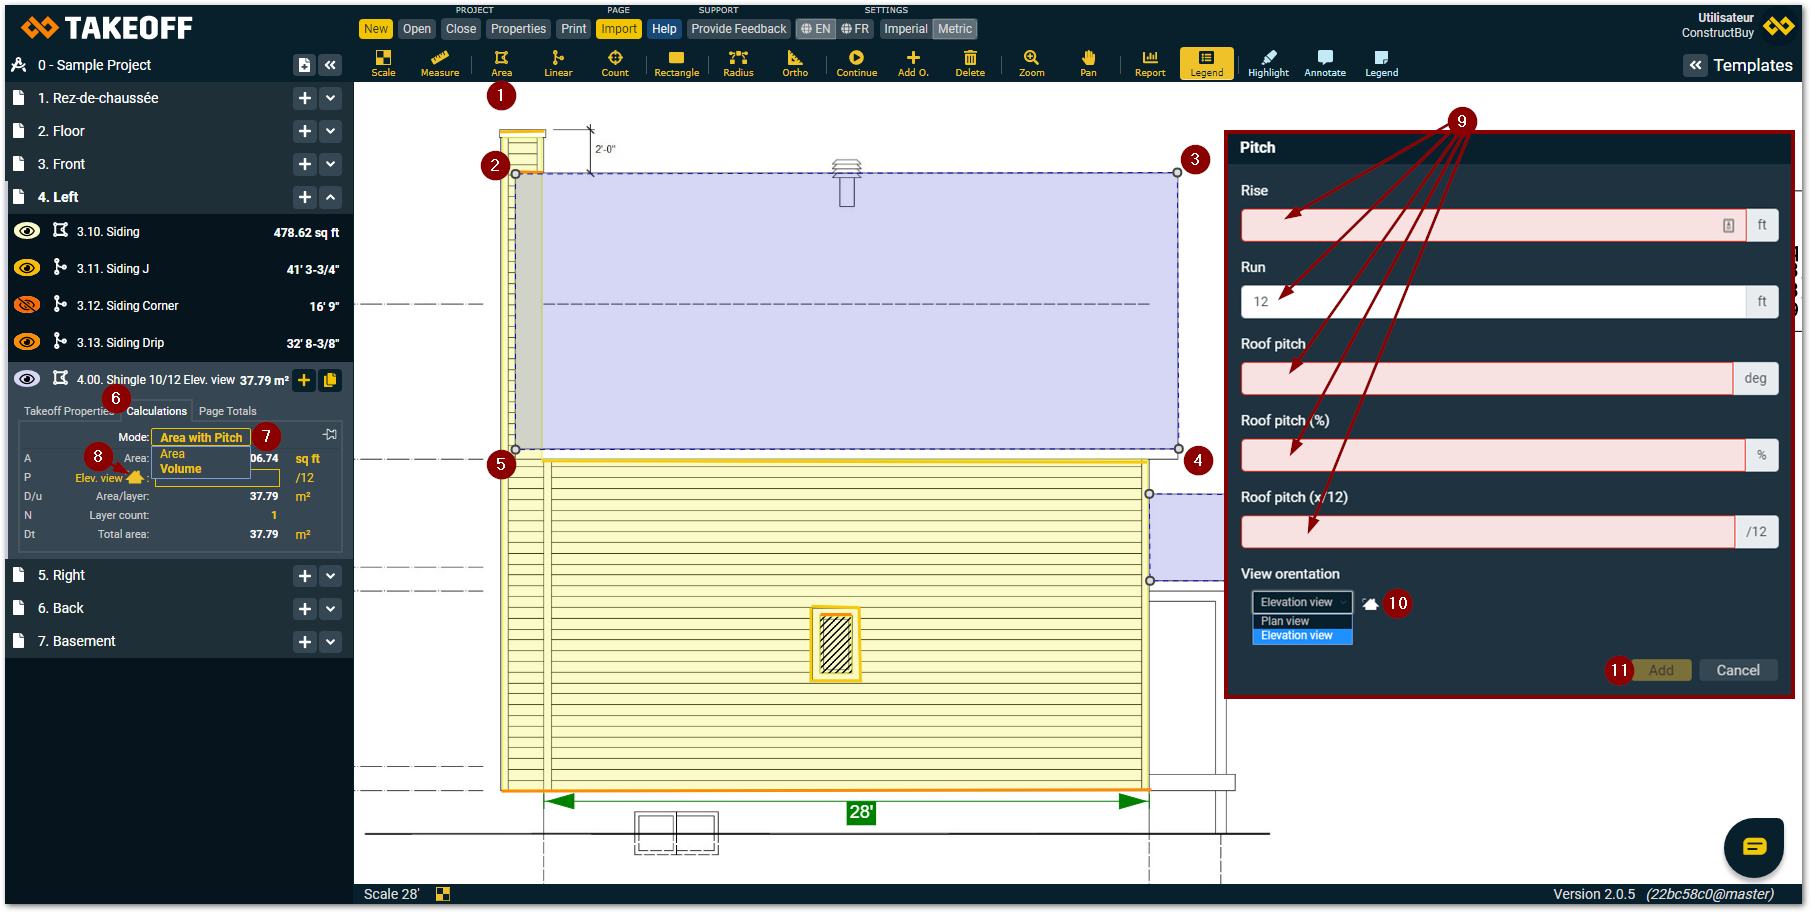Screen dimensions: 1811x913
Task: Enable the Ortho tool
Action: tap(795, 63)
